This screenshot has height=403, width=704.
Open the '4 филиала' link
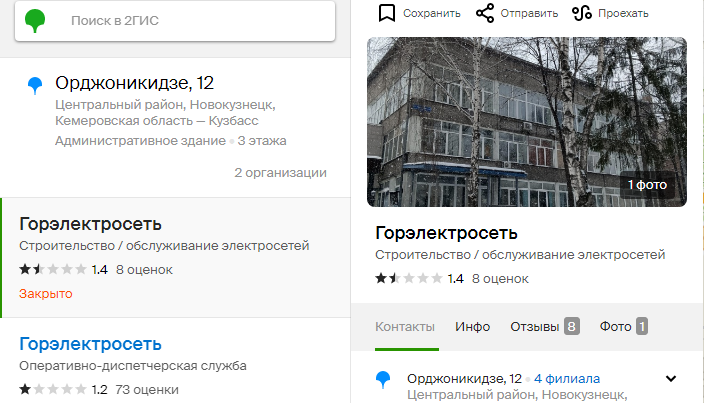(x=567, y=379)
